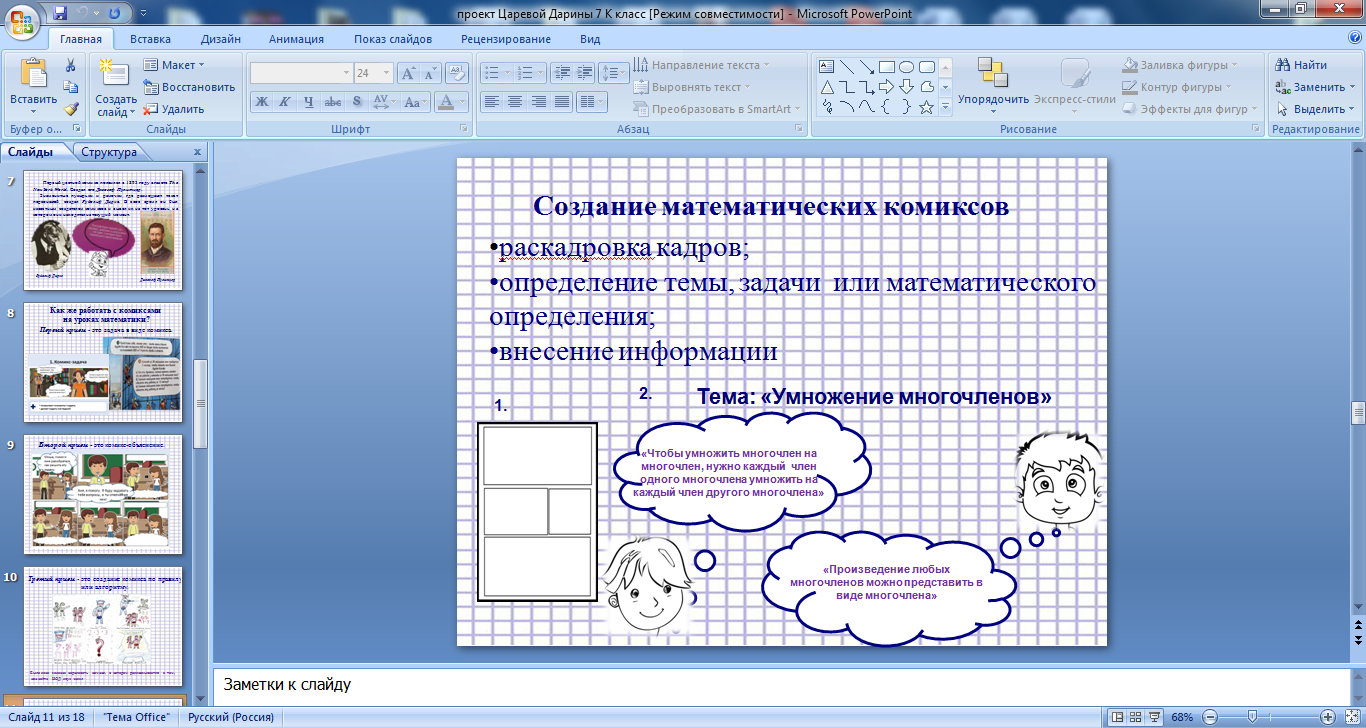Click the Заметки к слайду notes field
The height and width of the screenshot is (728, 1366).
780,685
